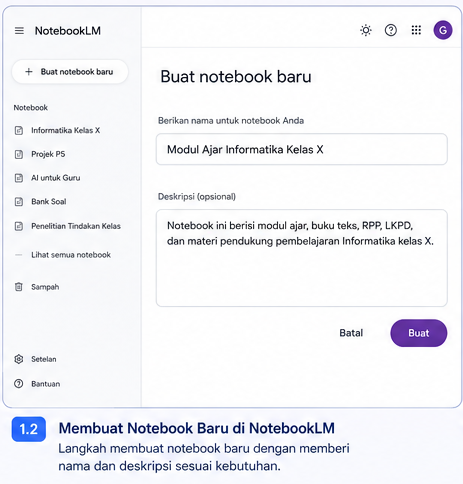Open the Informatika Kelas X notebook
This screenshot has height=484, width=463.
(x=66, y=130)
